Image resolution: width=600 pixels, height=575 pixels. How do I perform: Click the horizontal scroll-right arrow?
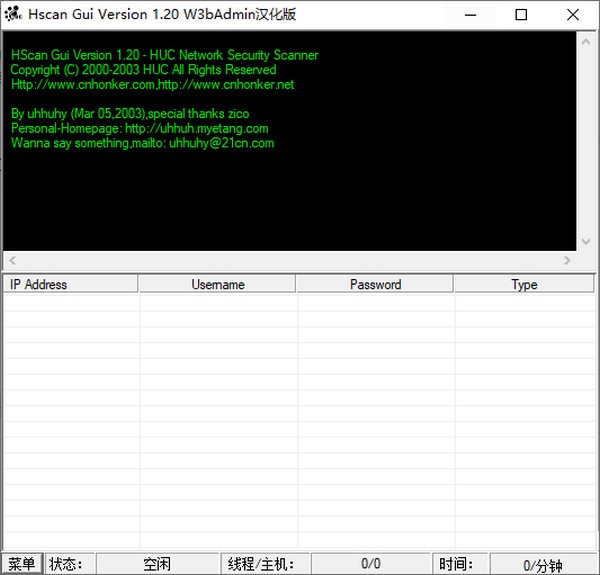[x=567, y=260]
